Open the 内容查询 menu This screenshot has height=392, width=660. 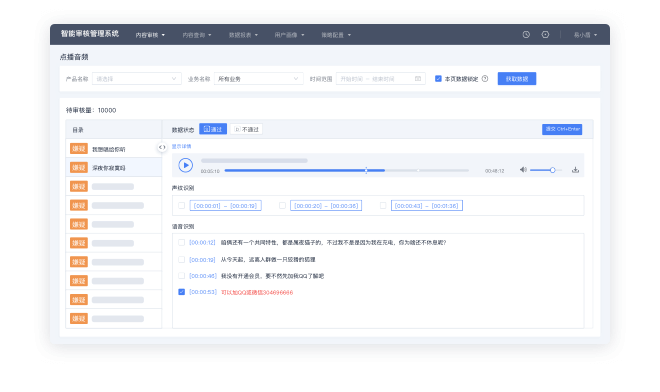[x=197, y=35]
